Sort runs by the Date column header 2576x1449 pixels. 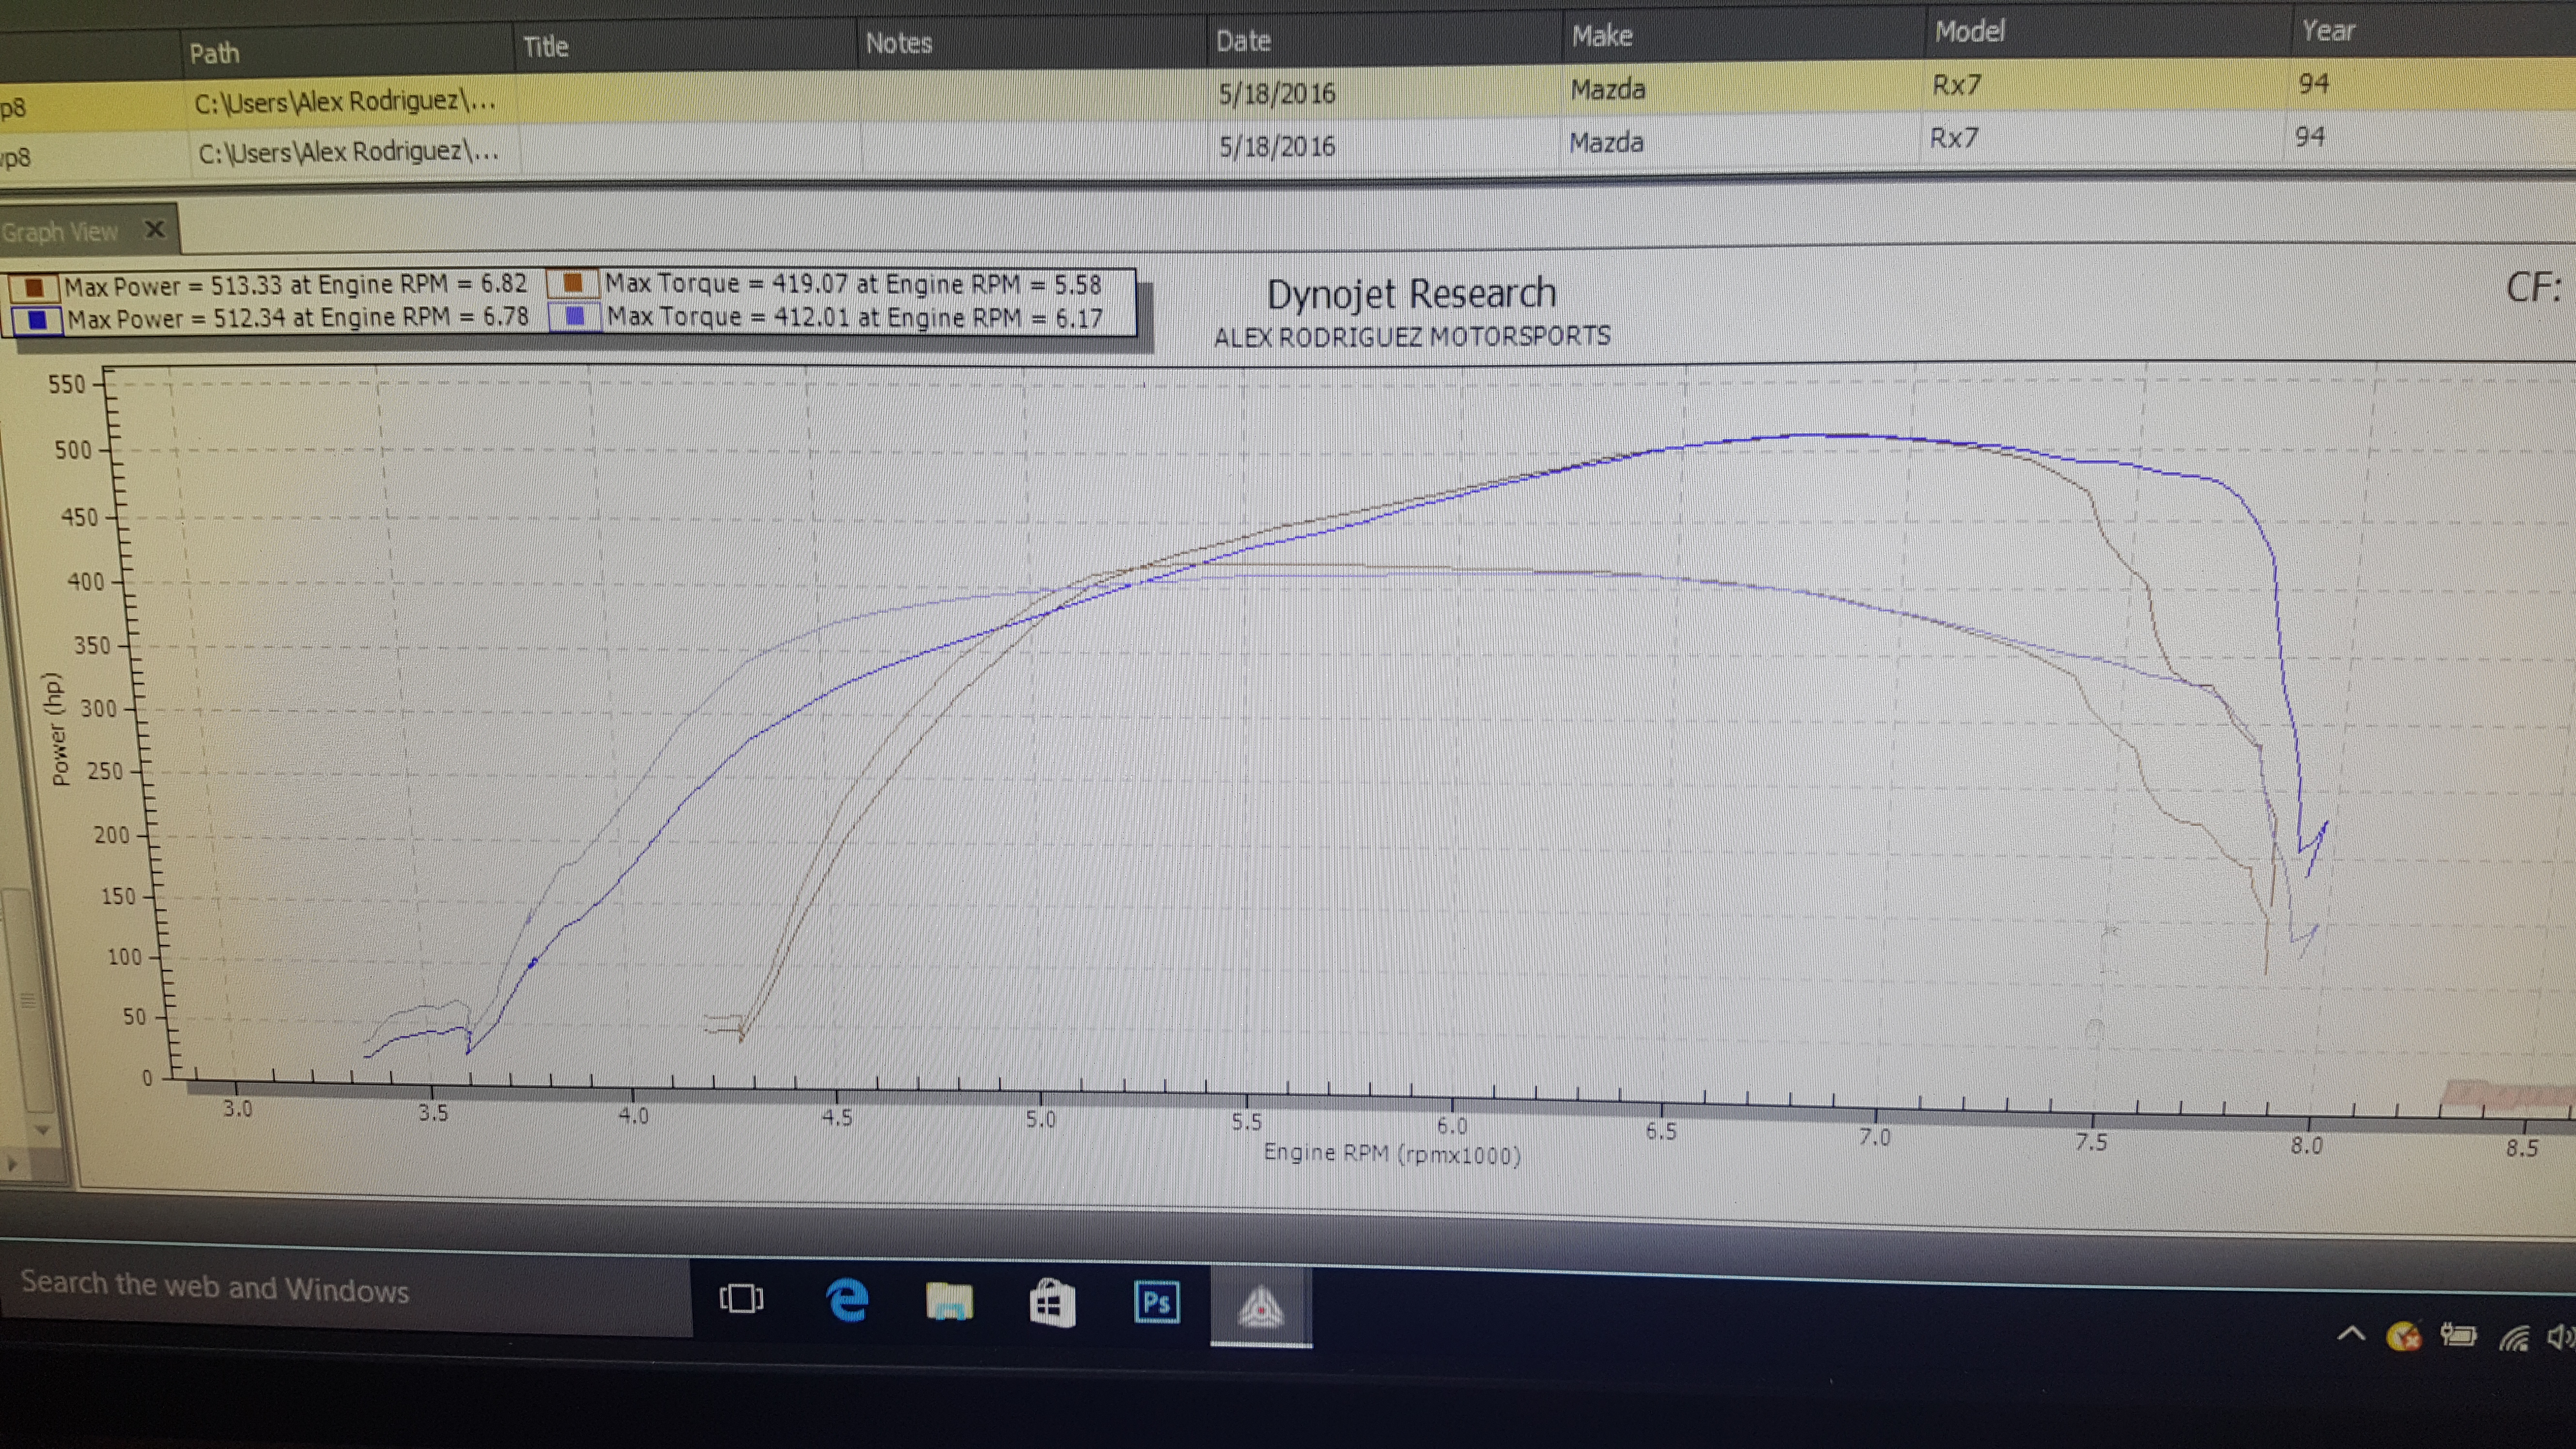(1243, 41)
